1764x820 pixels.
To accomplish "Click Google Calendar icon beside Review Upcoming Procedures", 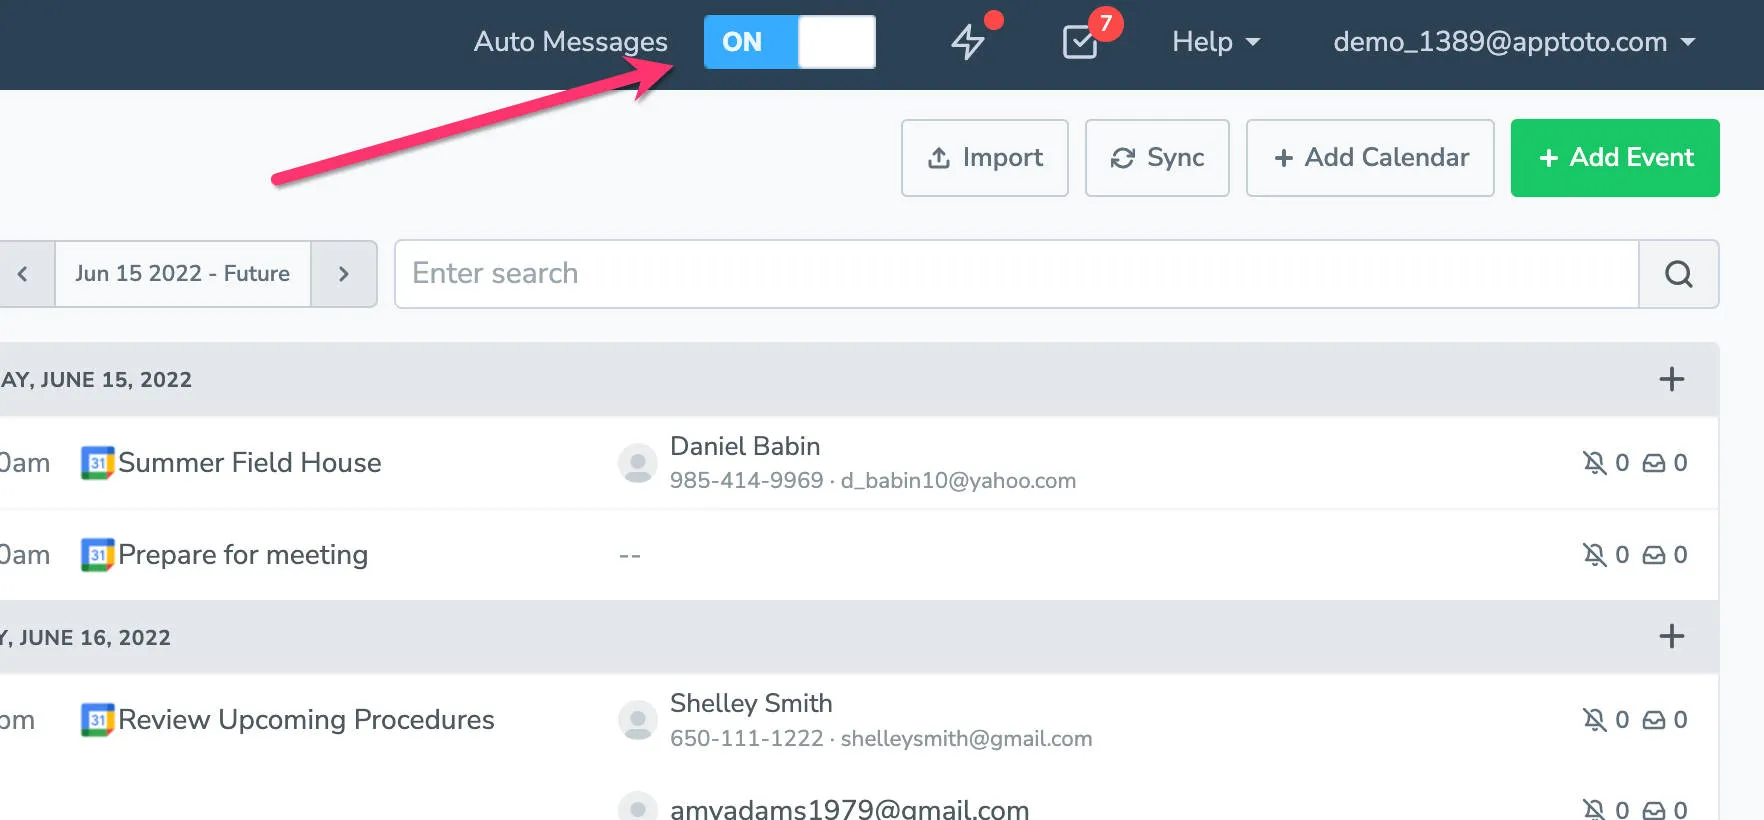I will coord(97,720).
